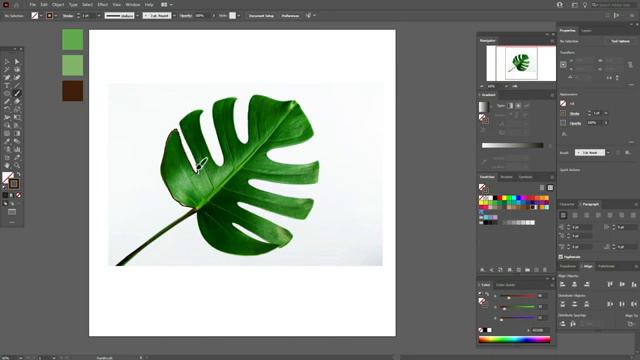The height and width of the screenshot is (360, 640).
Task: Select the Type tool
Action: 7,86
